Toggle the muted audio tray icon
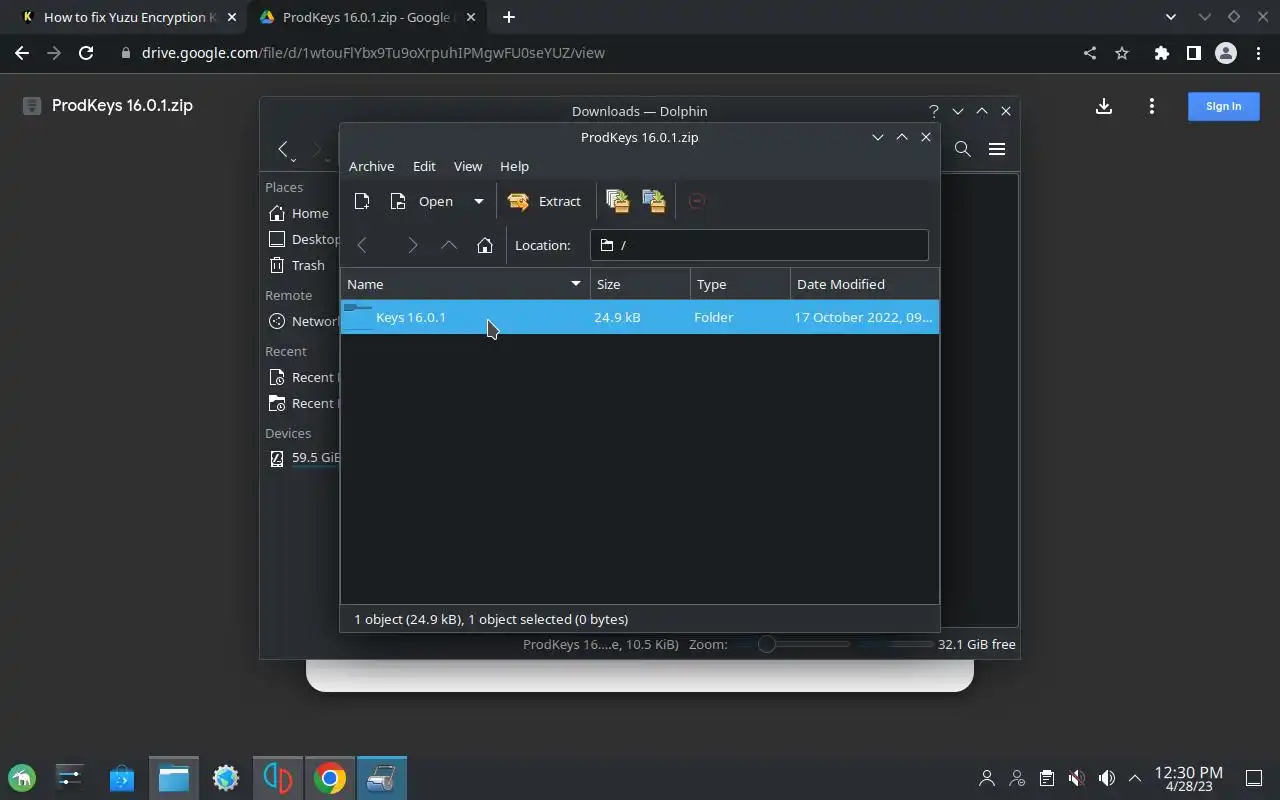 [1076, 778]
